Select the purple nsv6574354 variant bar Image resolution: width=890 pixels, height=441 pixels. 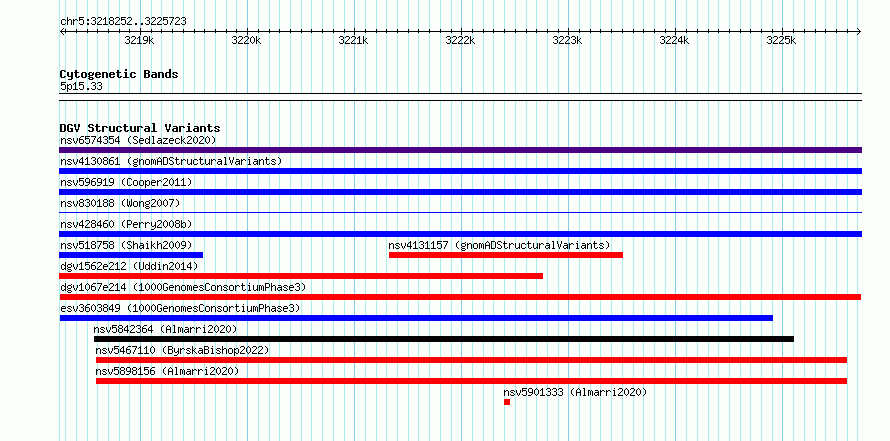pos(460,150)
